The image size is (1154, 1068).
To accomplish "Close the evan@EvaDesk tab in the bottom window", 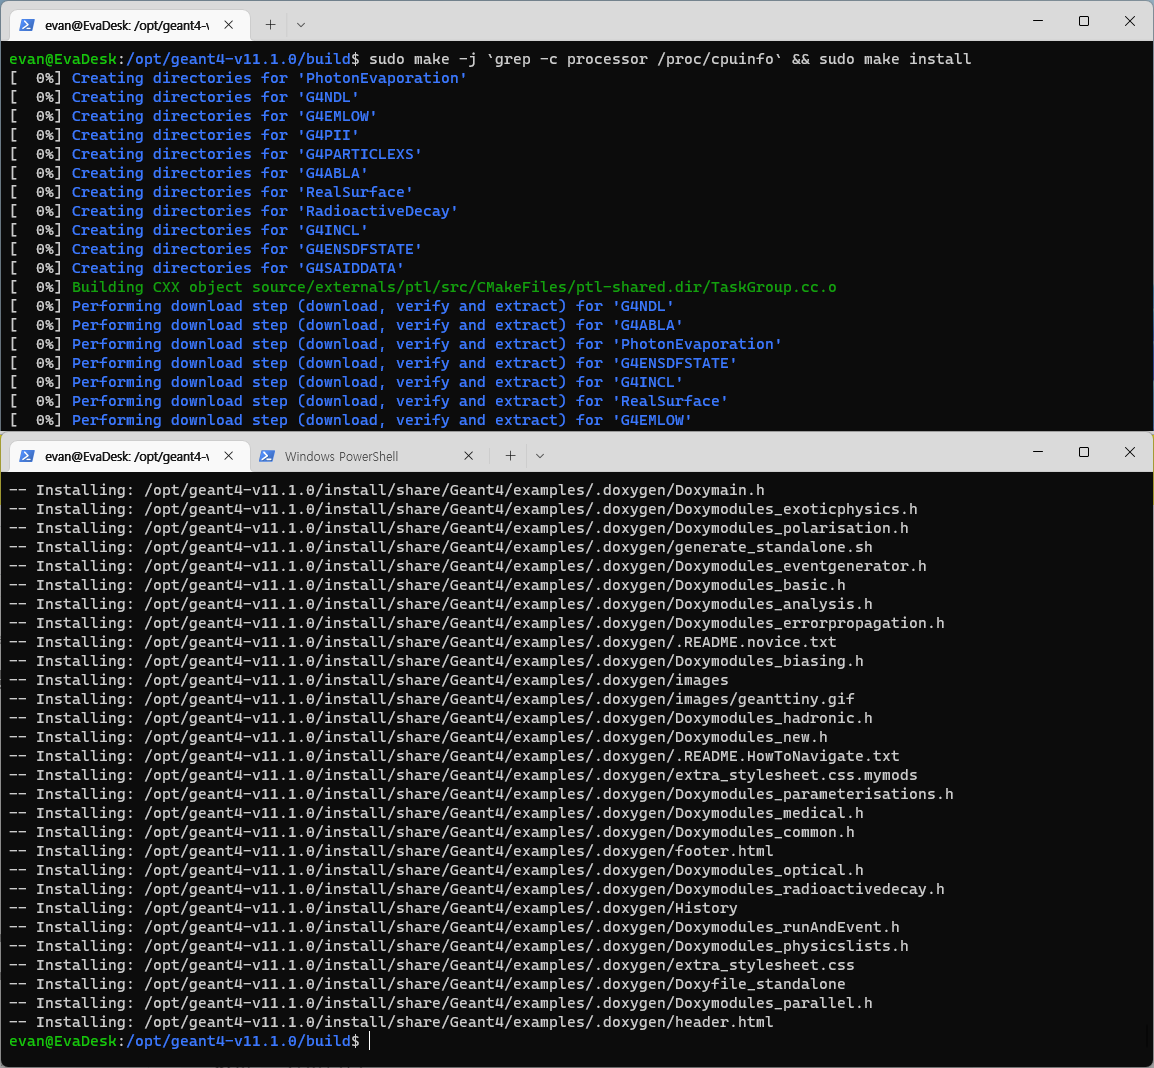I will tap(229, 456).
